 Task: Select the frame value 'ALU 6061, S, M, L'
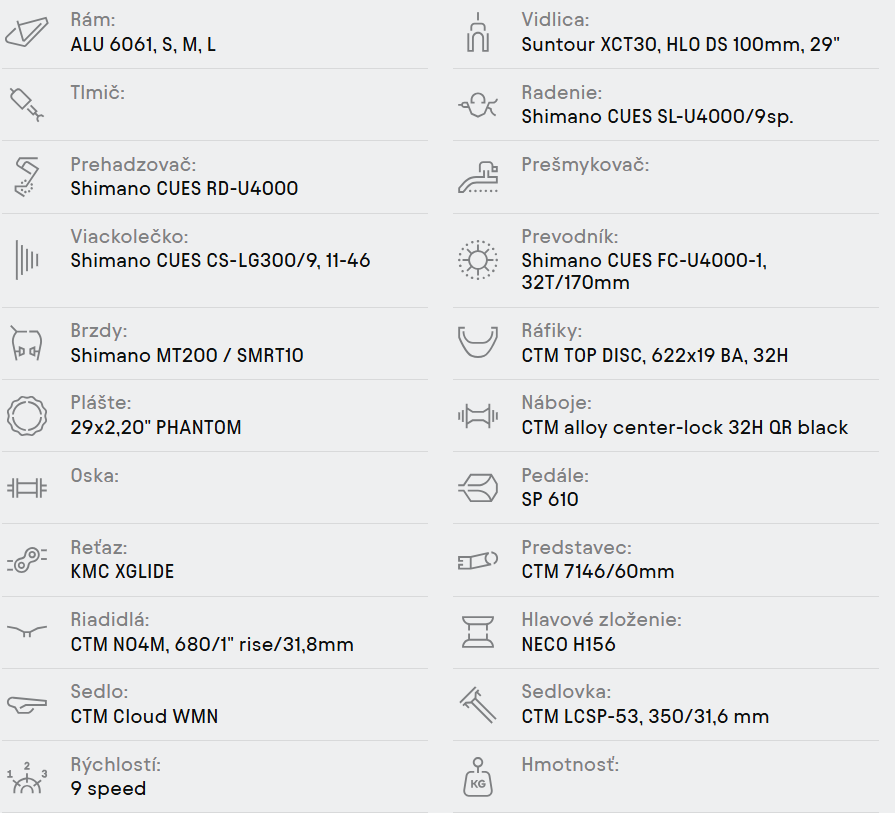click(x=143, y=45)
